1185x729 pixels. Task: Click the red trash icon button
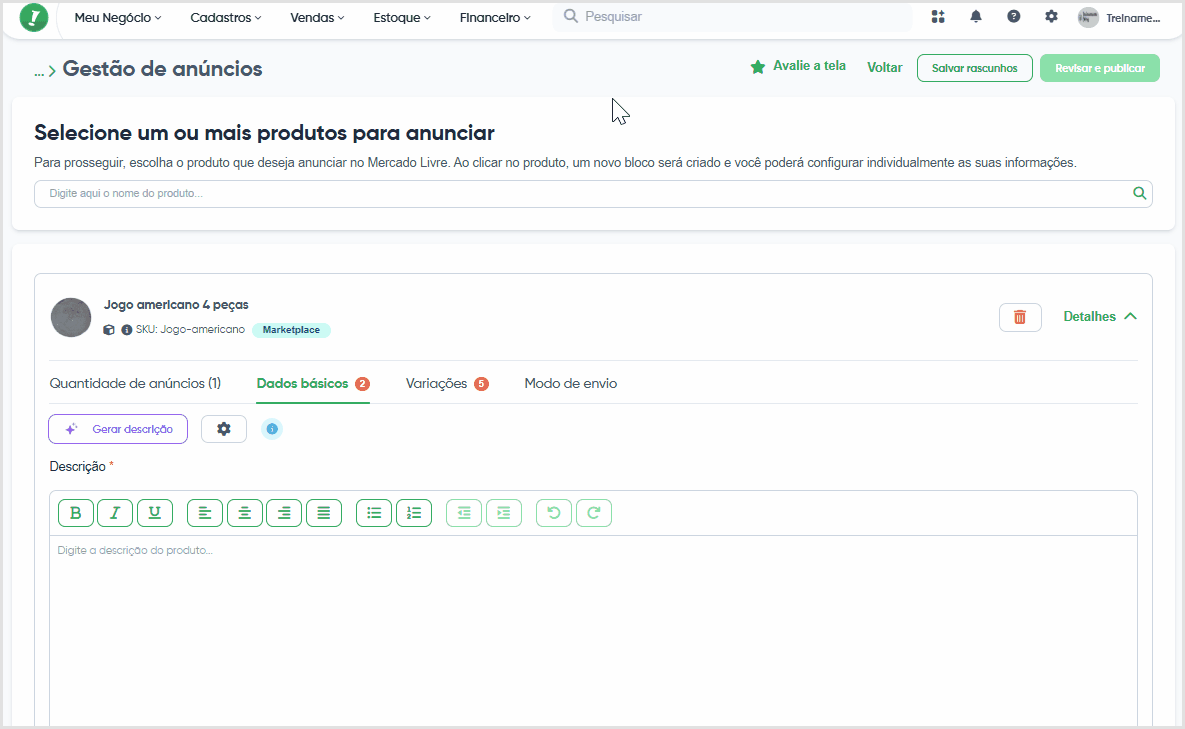[1020, 317]
